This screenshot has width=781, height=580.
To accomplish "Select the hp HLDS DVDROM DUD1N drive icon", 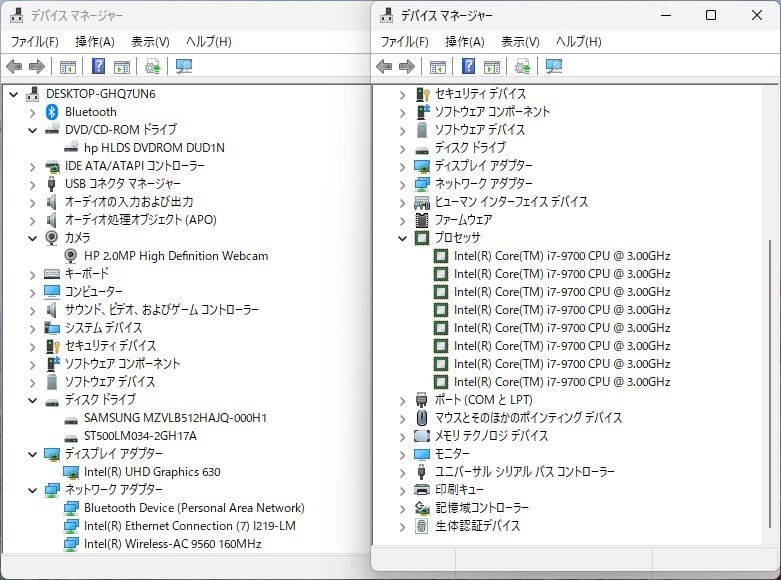I will (71, 147).
